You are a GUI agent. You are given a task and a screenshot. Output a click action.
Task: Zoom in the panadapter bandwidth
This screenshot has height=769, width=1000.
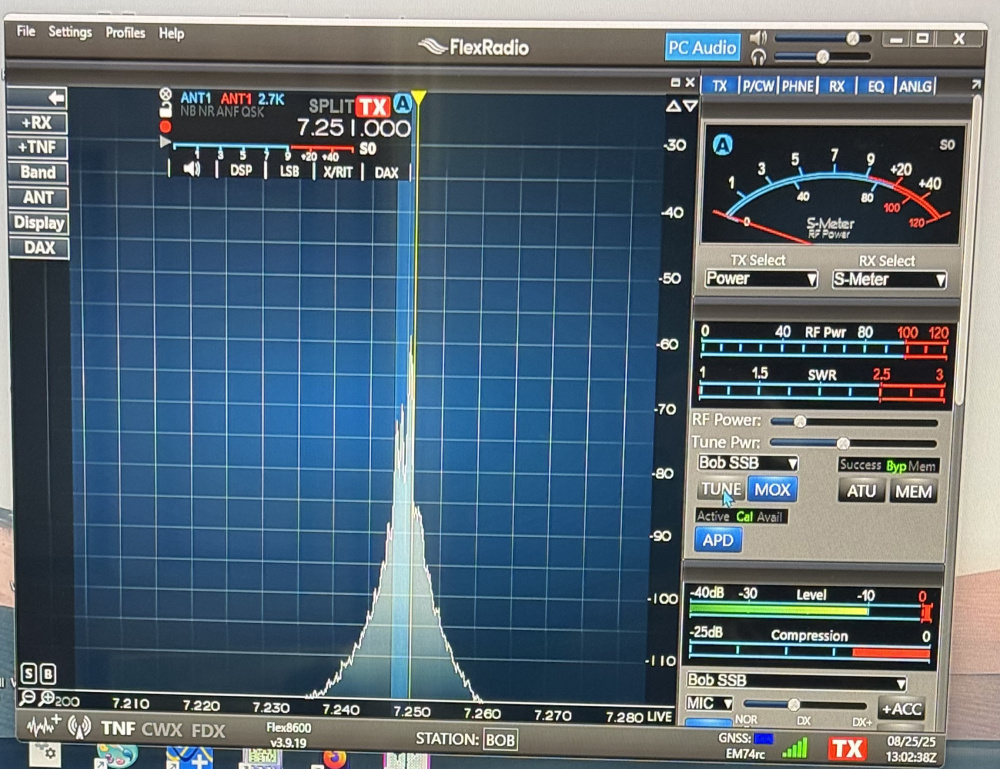[47, 698]
